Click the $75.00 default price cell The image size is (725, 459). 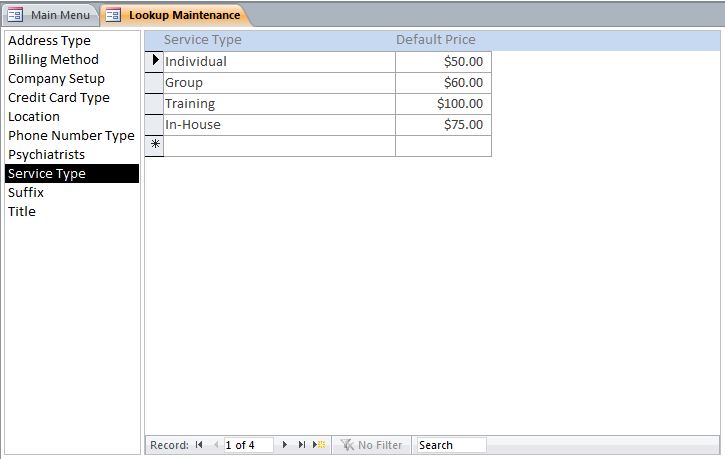pyautogui.click(x=443, y=125)
